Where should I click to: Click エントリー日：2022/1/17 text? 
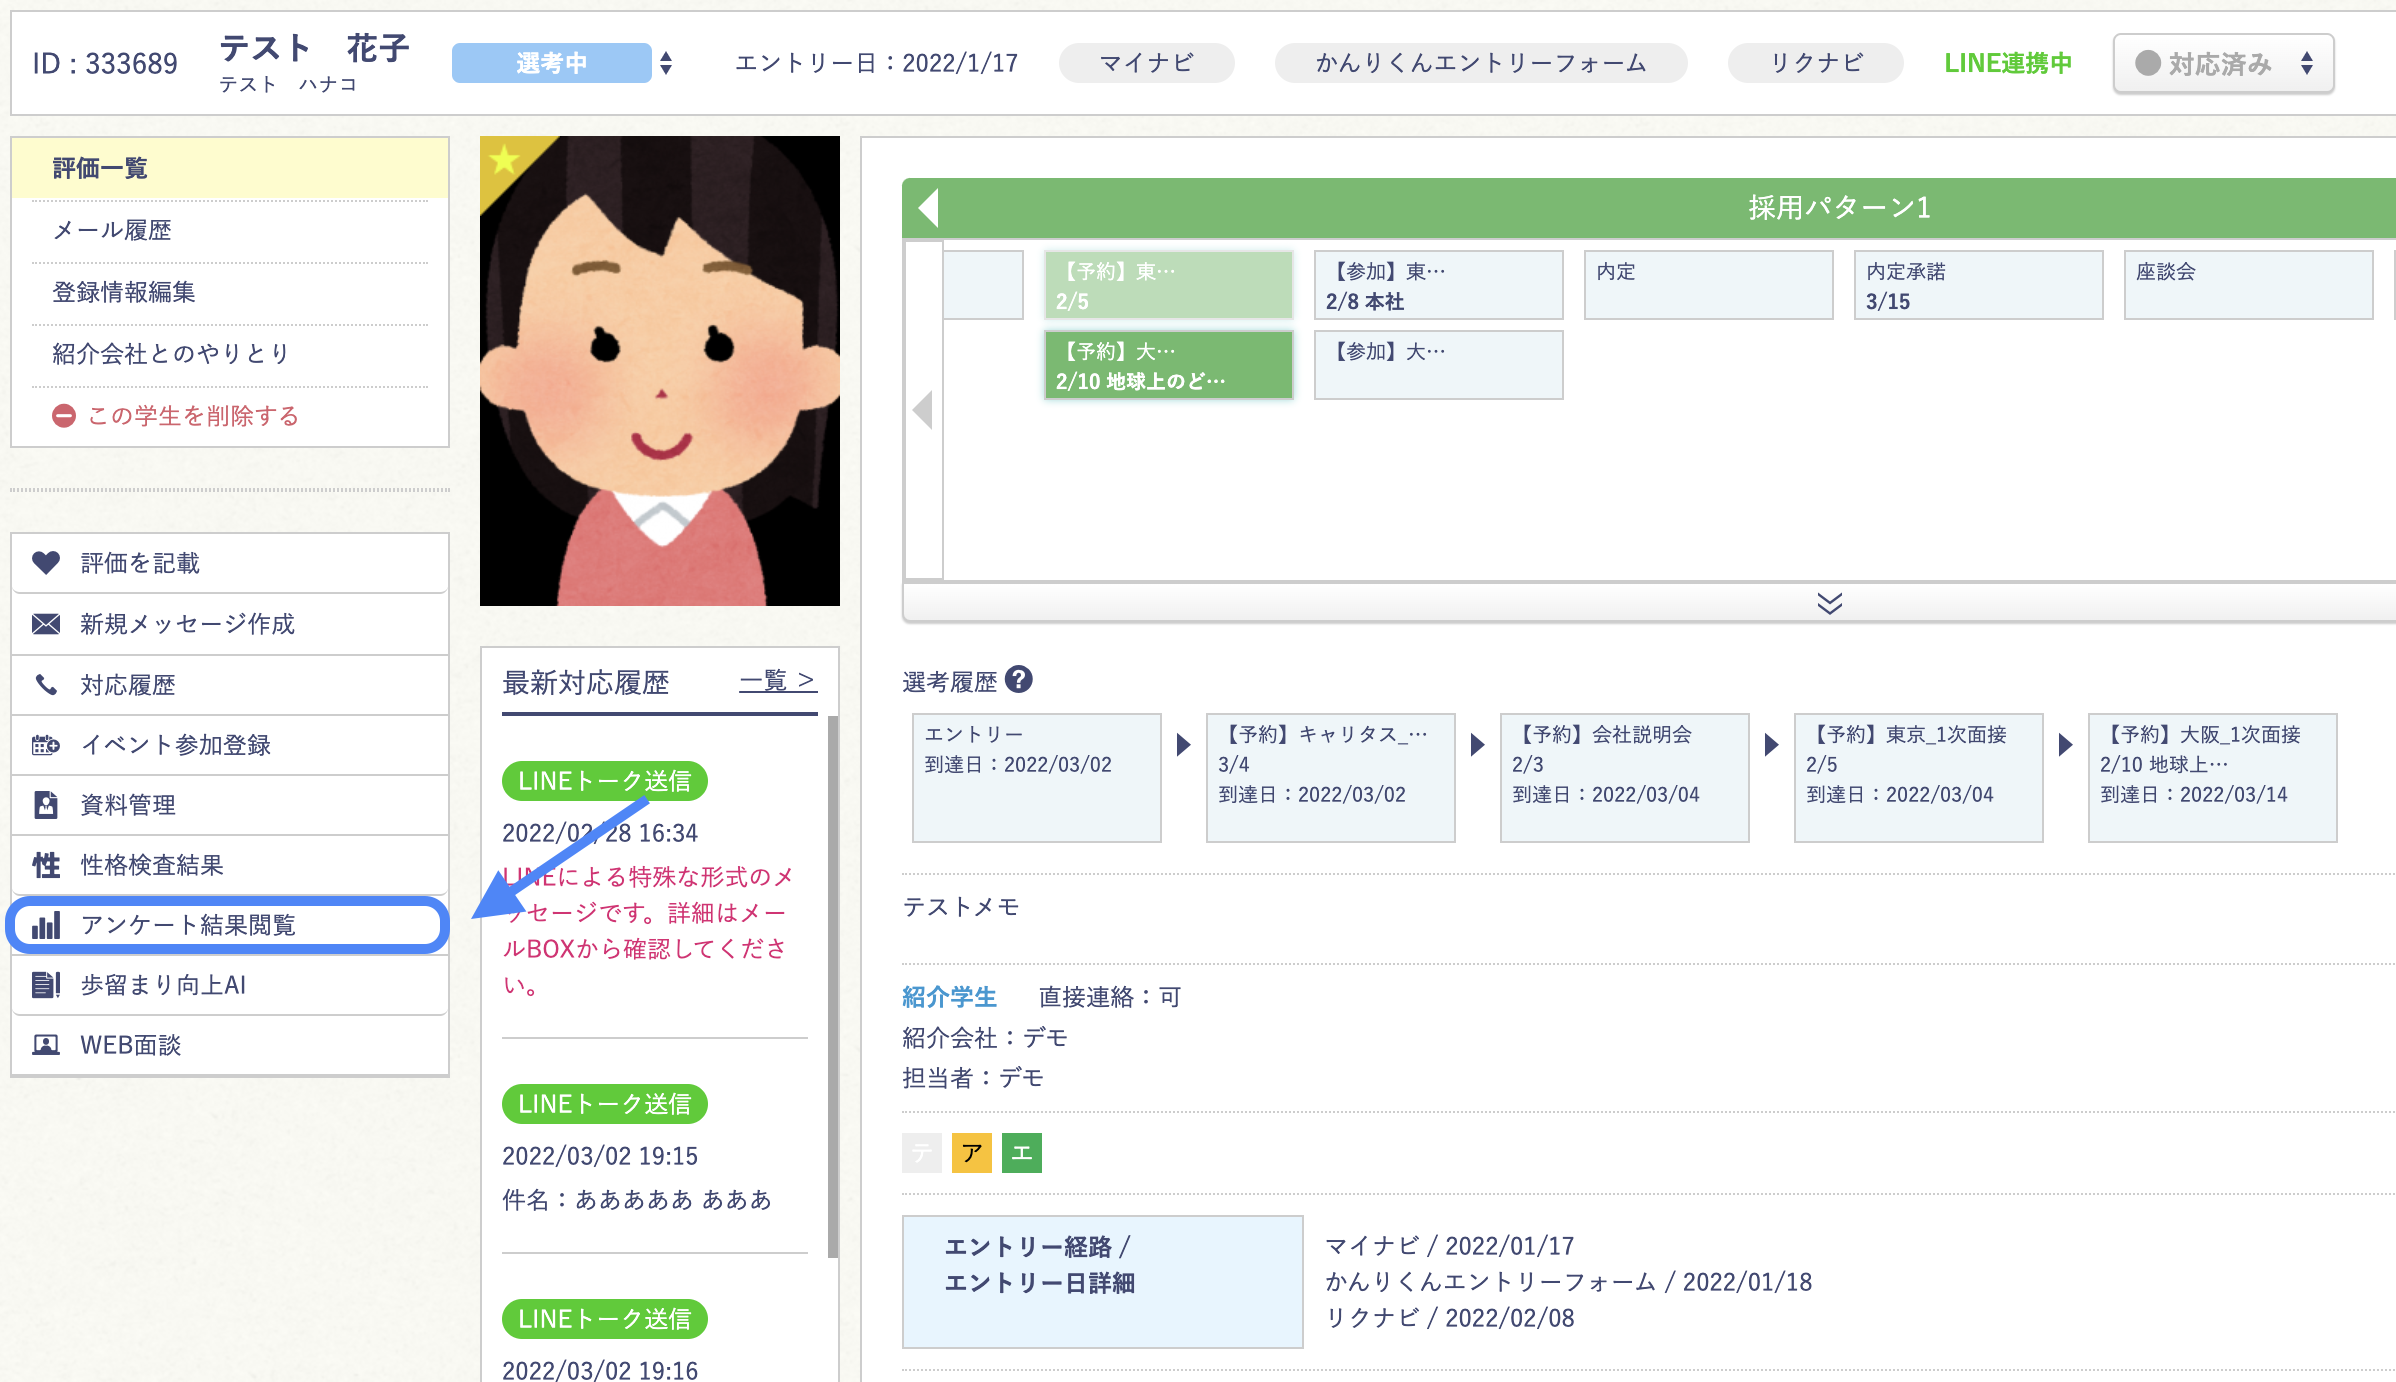click(876, 63)
